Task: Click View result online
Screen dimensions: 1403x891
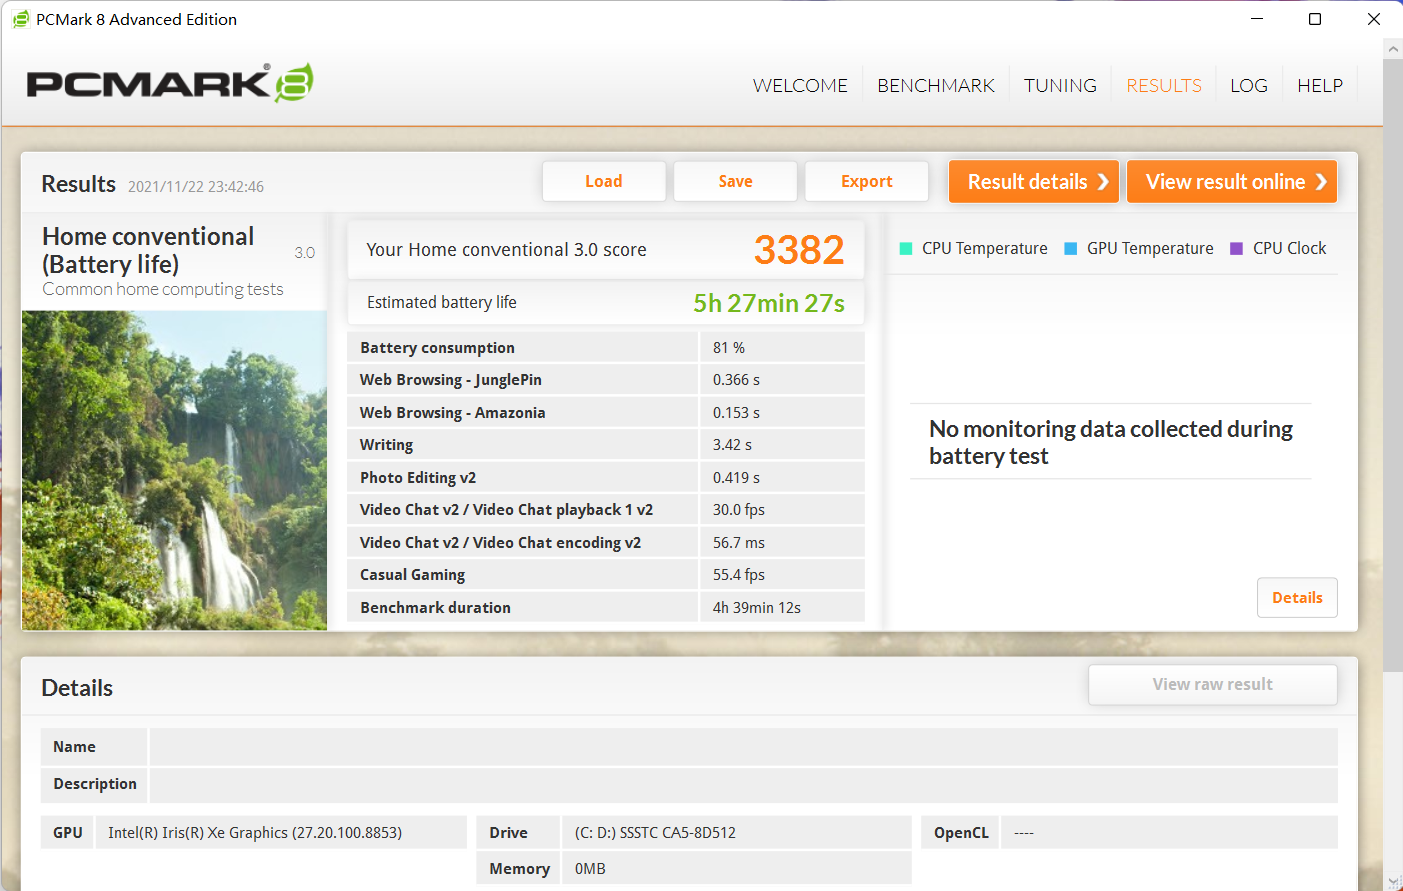Action: click(1232, 182)
